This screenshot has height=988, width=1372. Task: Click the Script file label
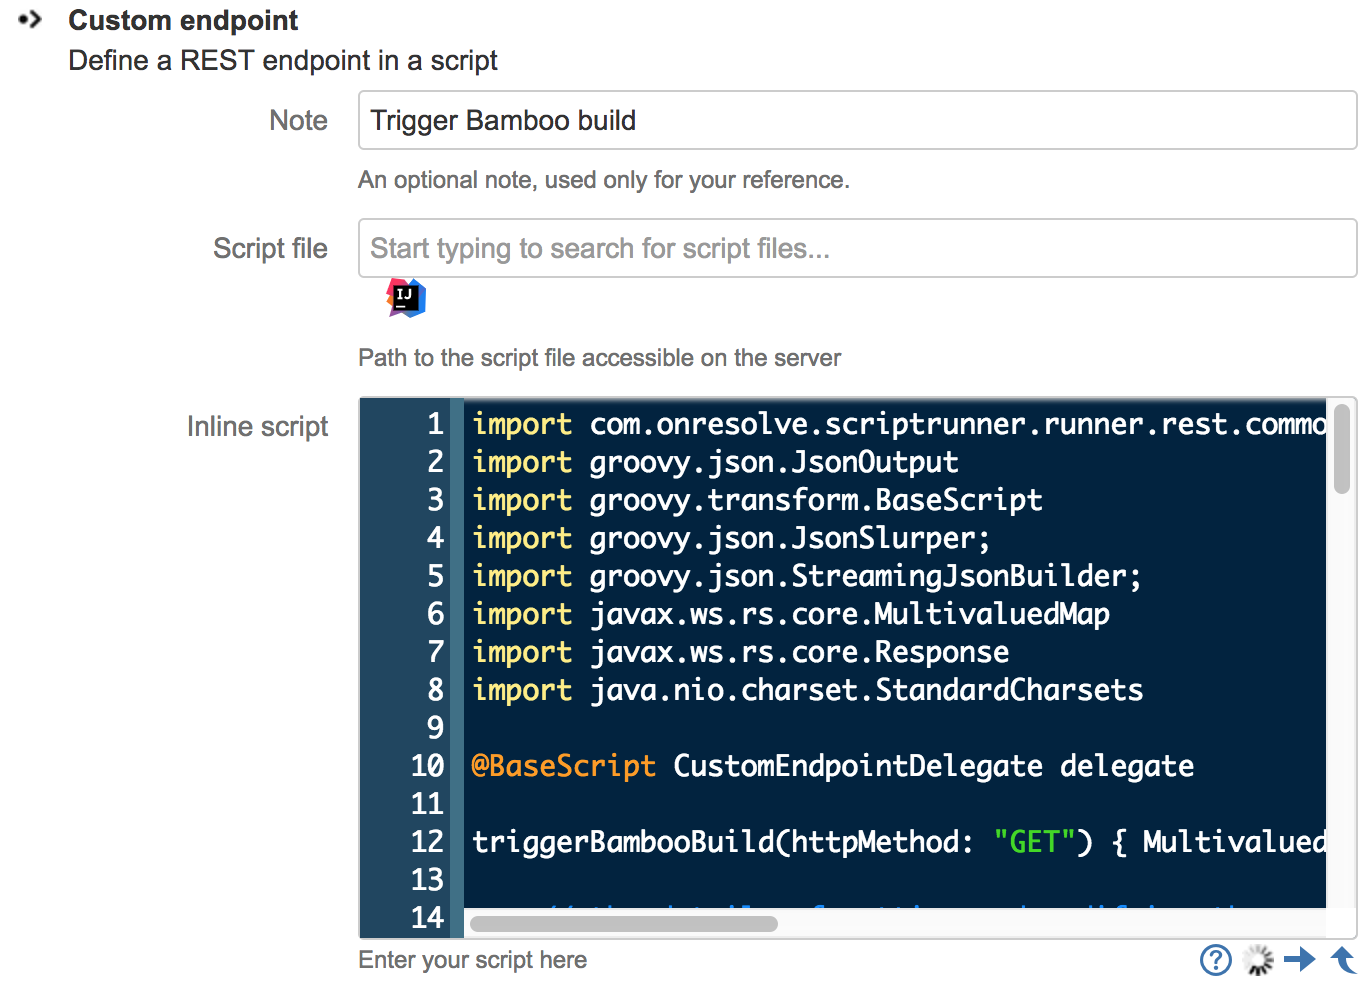pos(270,248)
